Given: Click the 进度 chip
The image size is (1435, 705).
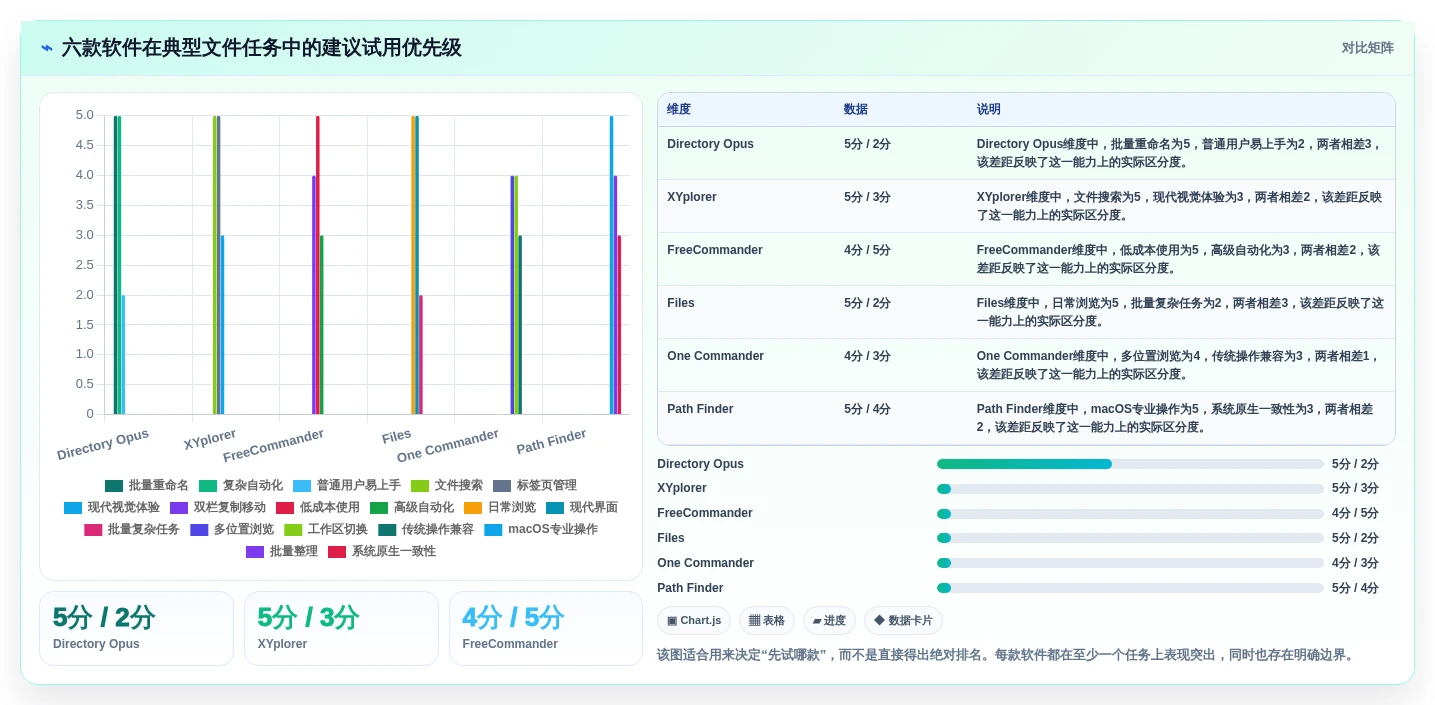Looking at the screenshot, I should 829,620.
